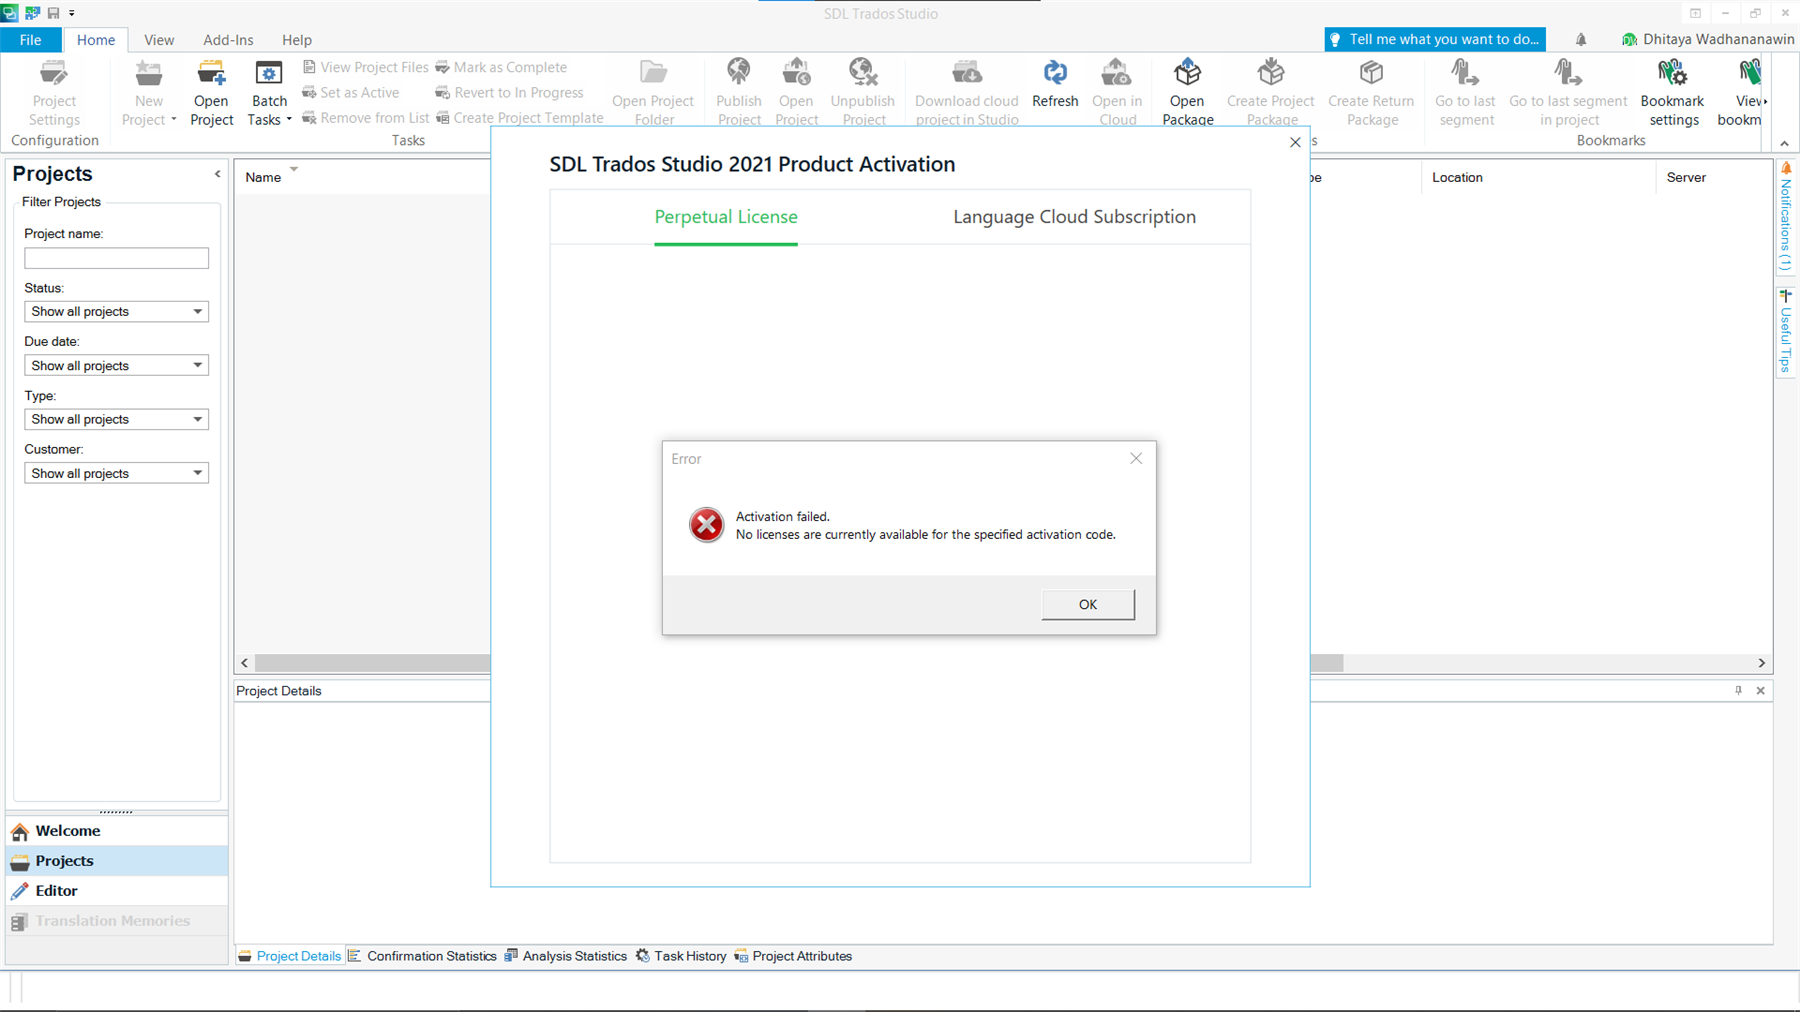The width and height of the screenshot is (1800, 1012).
Task: Select the Home ribbon tab
Action: (96, 40)
